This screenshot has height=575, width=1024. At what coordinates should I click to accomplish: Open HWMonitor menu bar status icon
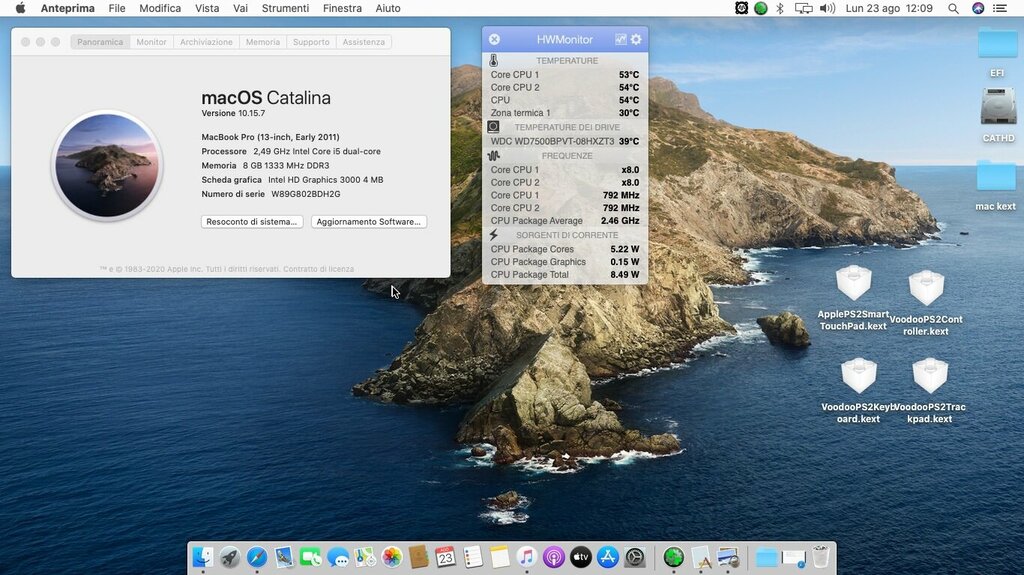(x=741, y=8)
